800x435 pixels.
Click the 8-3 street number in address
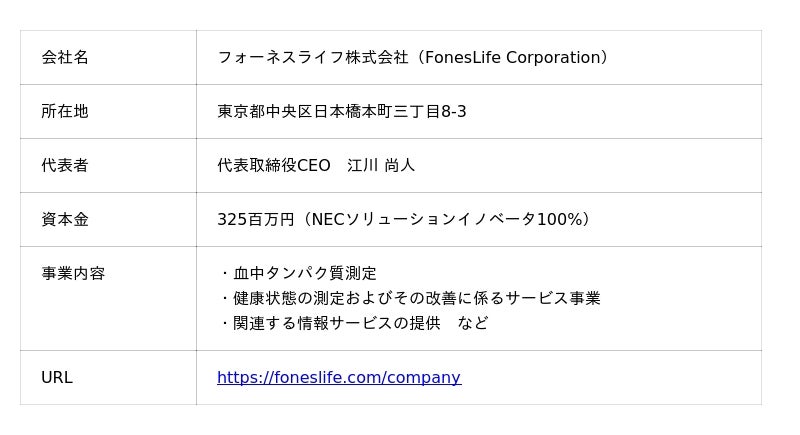[x=454, y=112]
